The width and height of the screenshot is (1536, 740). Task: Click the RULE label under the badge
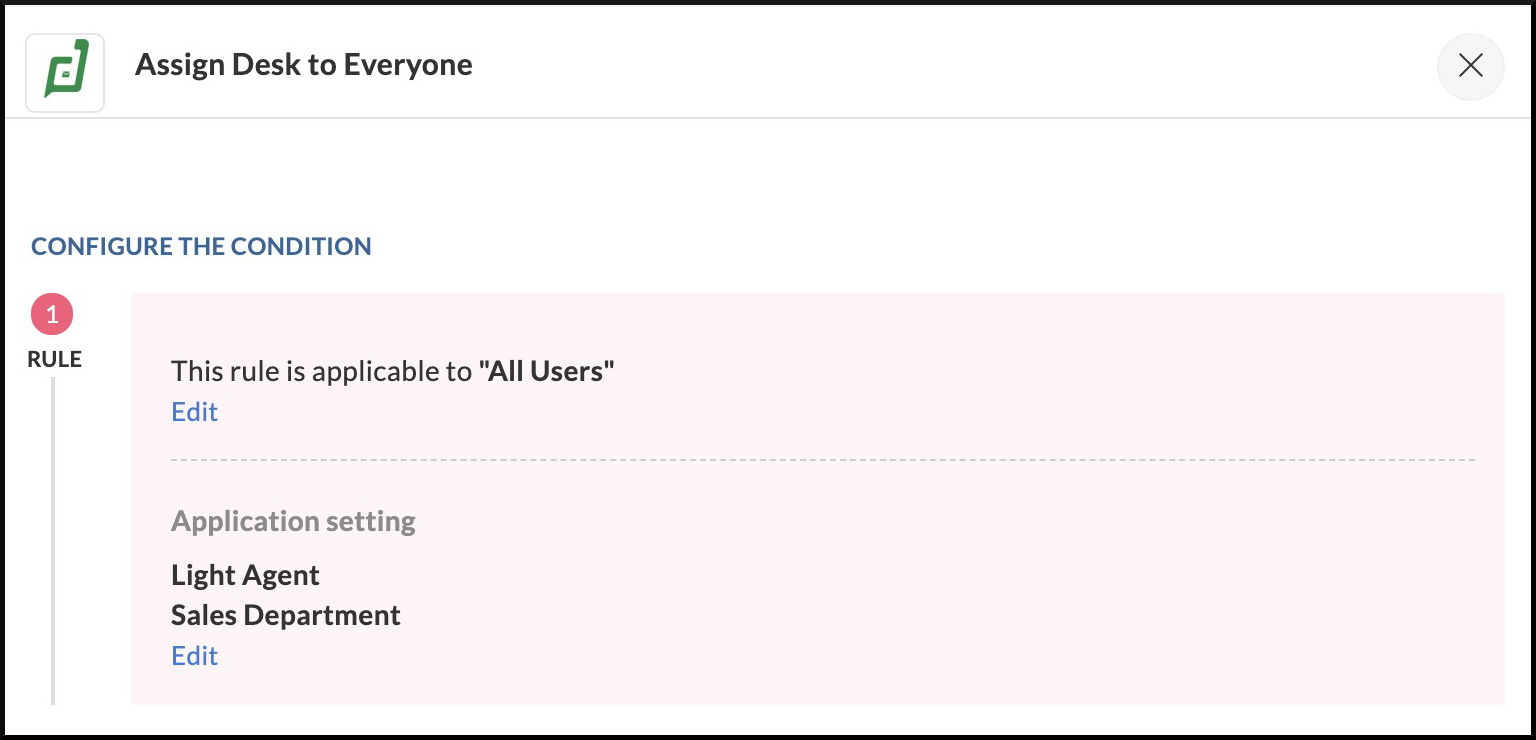(54, 360)
